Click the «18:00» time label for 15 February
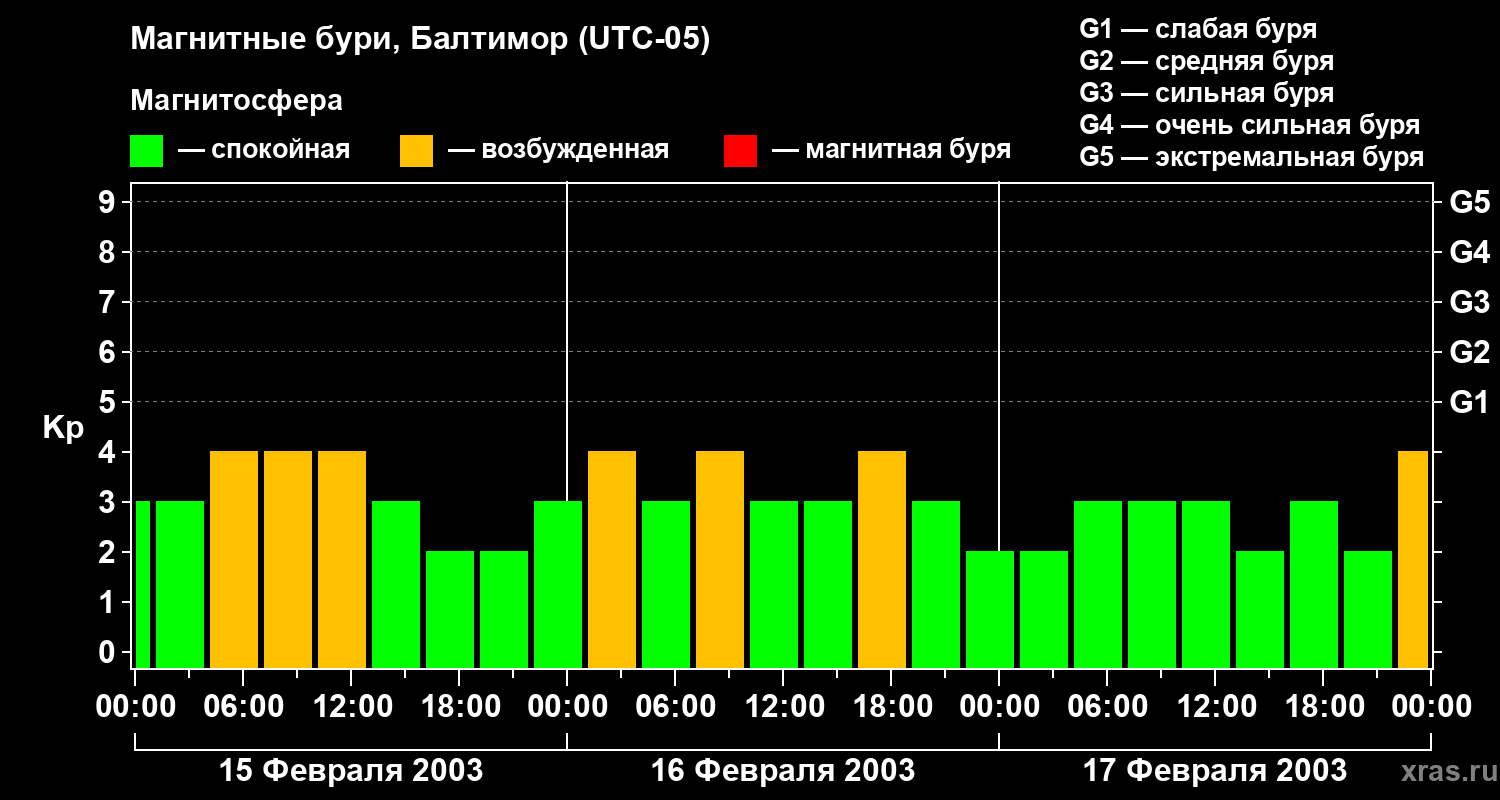This screenshot has width=1500, height=800. pyautogui.click(x=459, y=707)
